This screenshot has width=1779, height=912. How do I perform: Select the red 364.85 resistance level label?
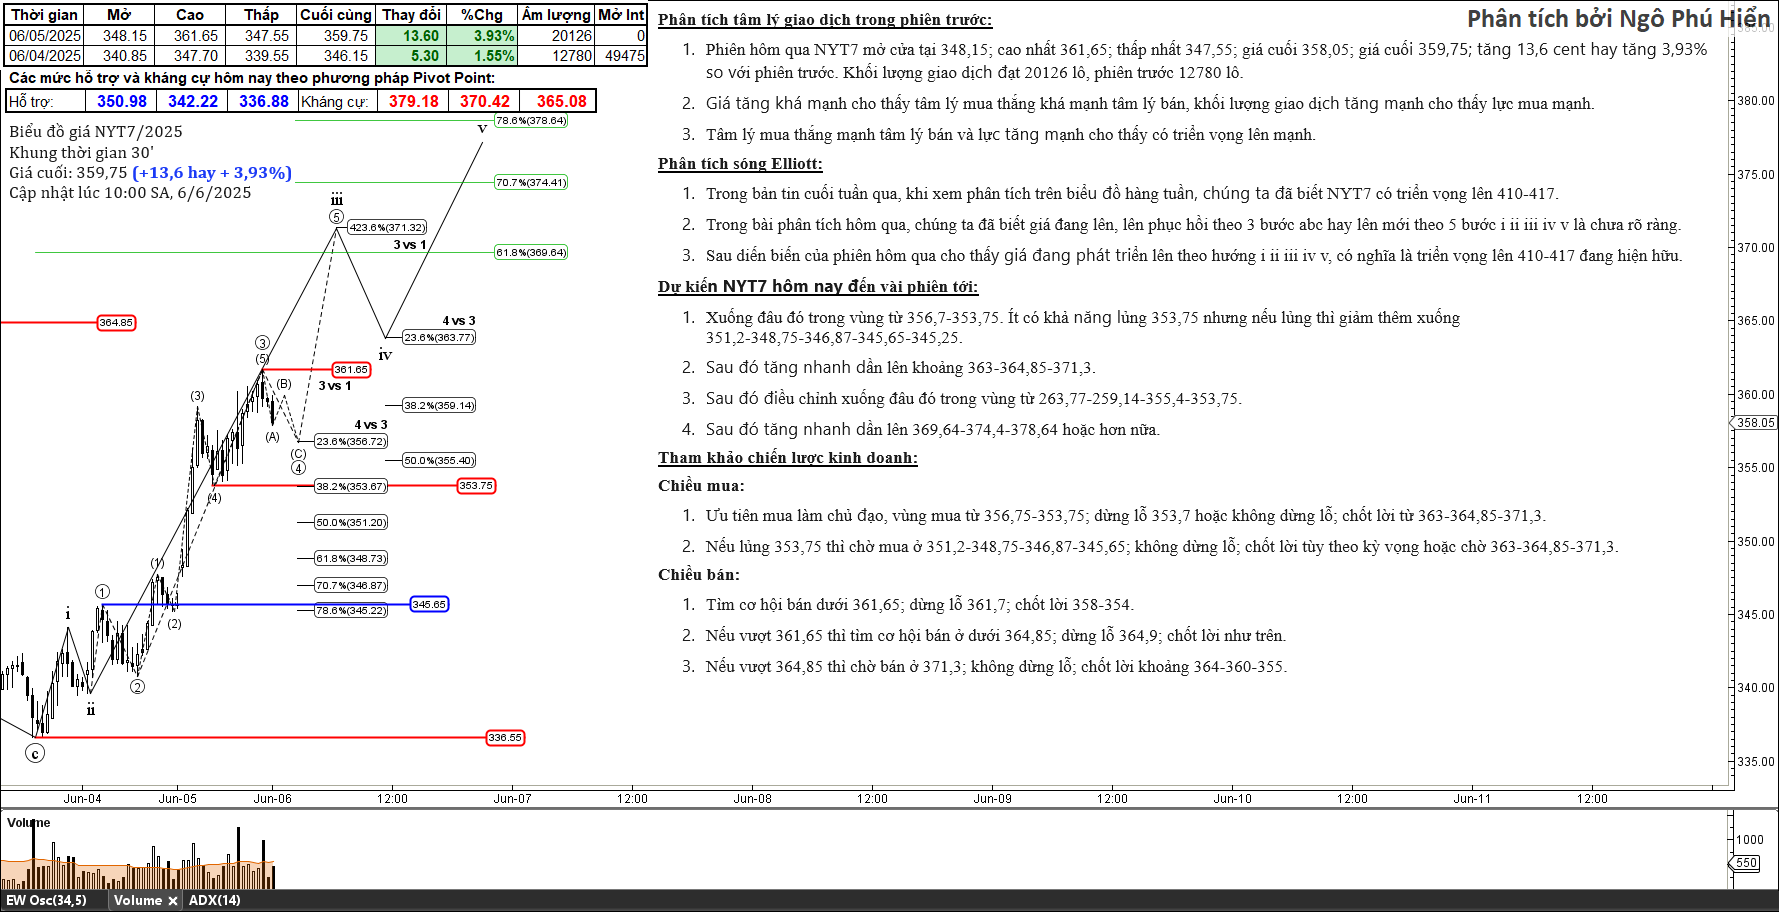tap(116, 323)
